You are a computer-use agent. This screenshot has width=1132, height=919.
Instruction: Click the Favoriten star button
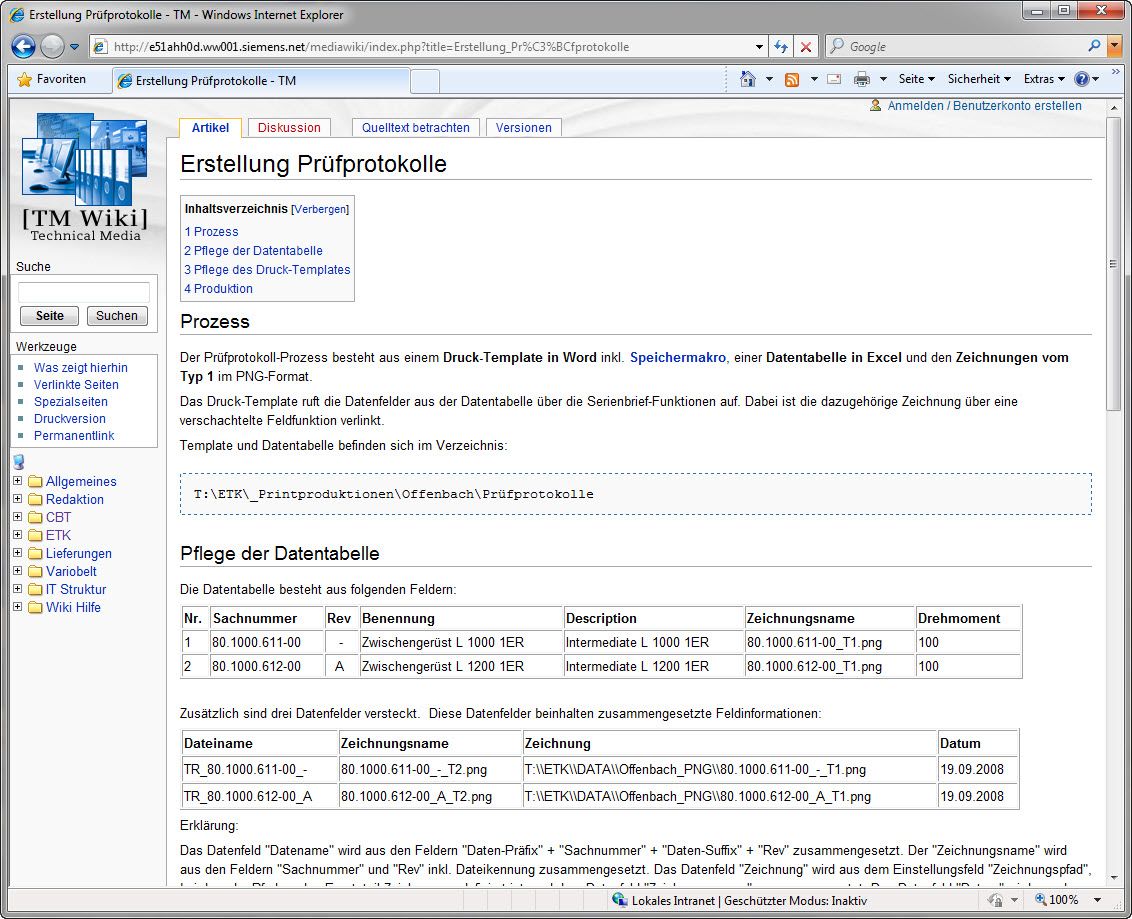(x=52, y=79)
